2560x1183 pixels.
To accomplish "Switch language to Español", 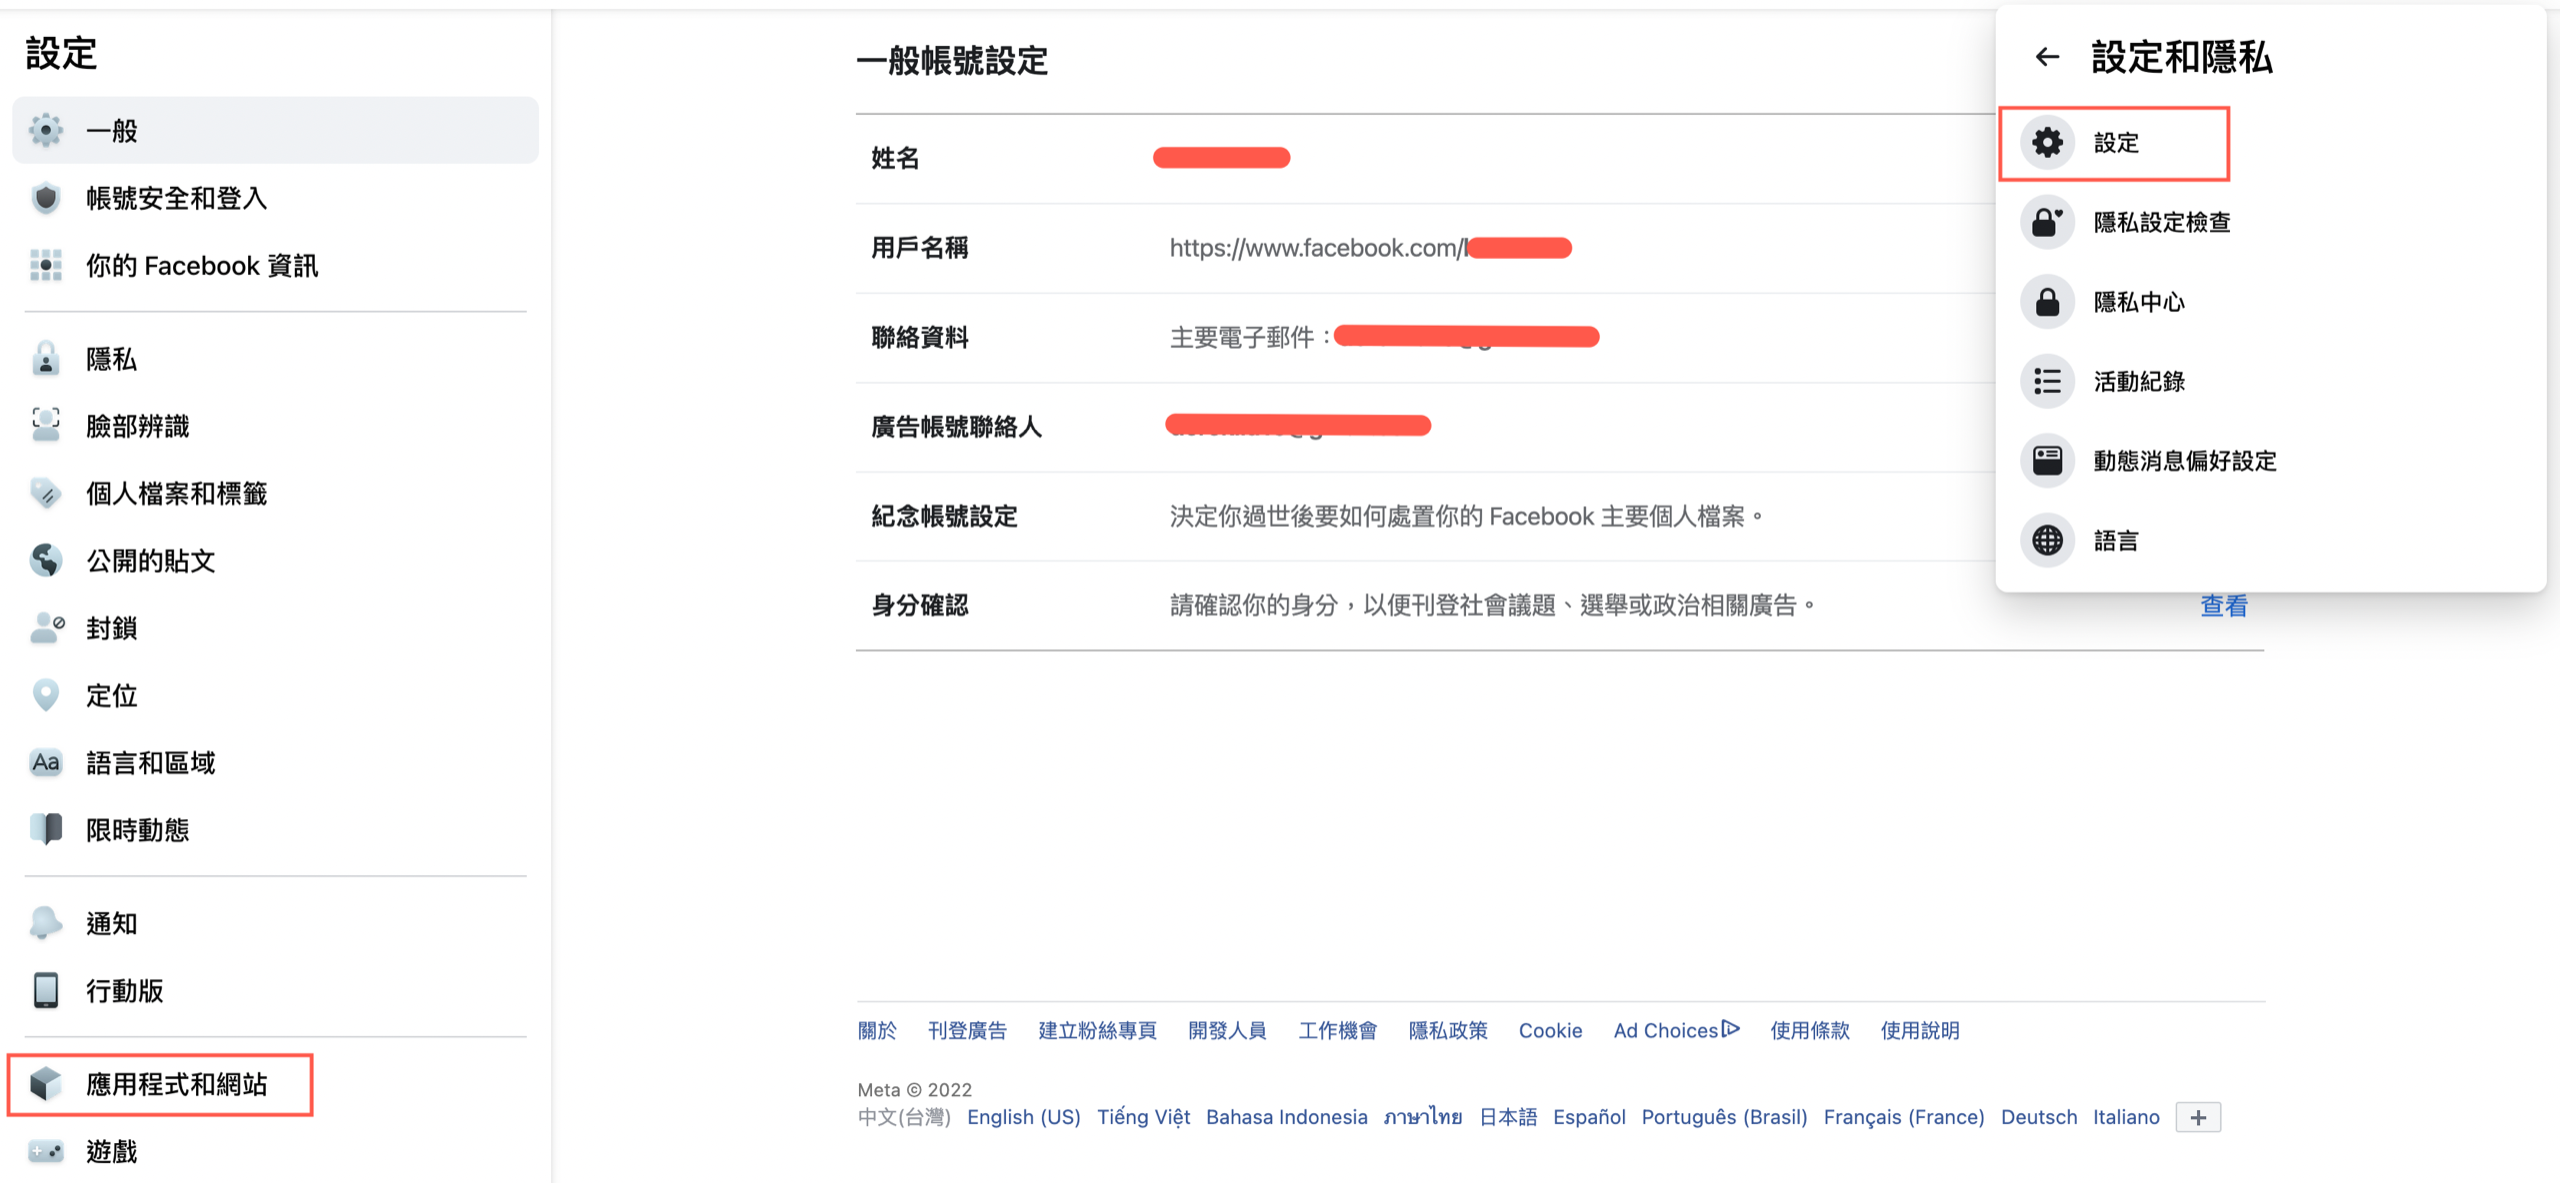I will point(1589,1117).
